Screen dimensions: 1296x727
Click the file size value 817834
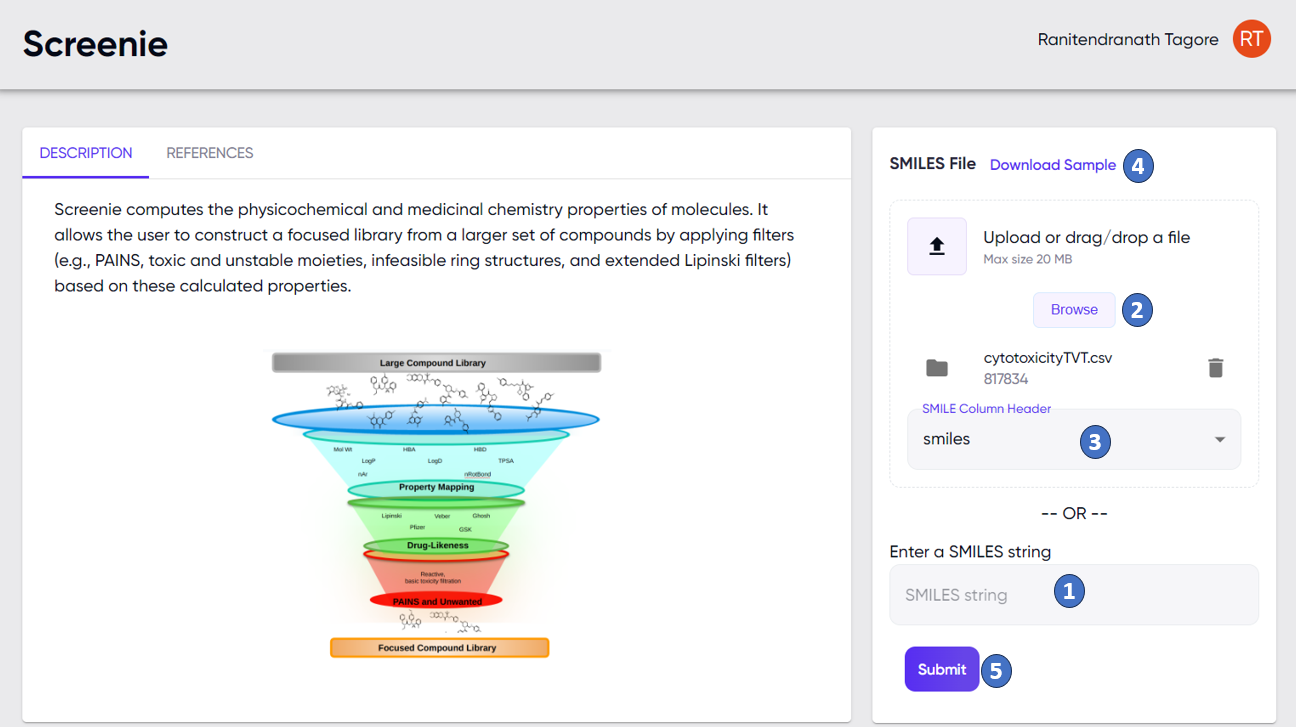tap(1006, 379)
